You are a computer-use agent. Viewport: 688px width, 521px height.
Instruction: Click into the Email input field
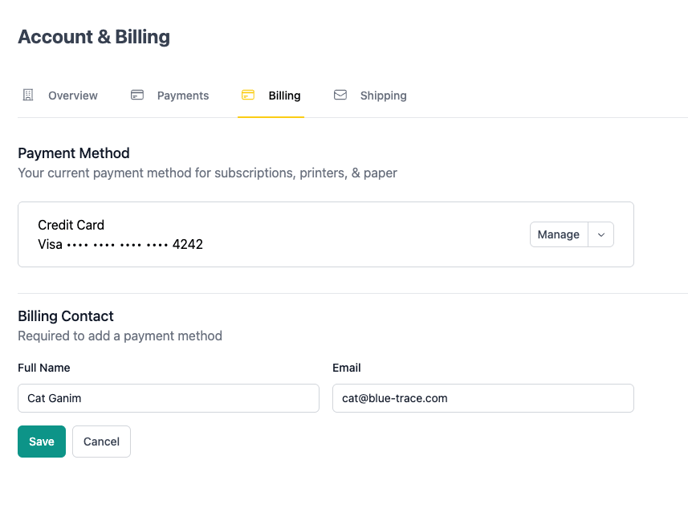tap(483, 398)
